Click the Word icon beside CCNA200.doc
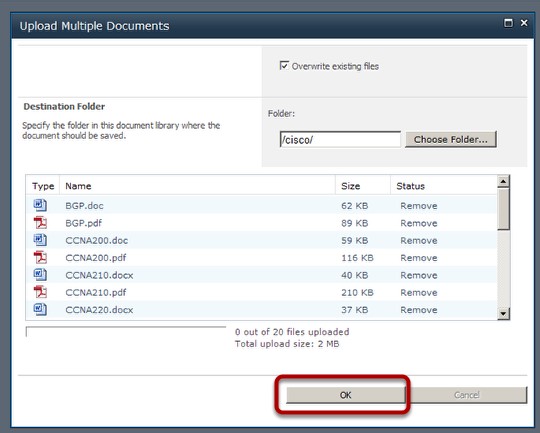The width and height of the screenshot is (540, 433). tap(40, 240)
